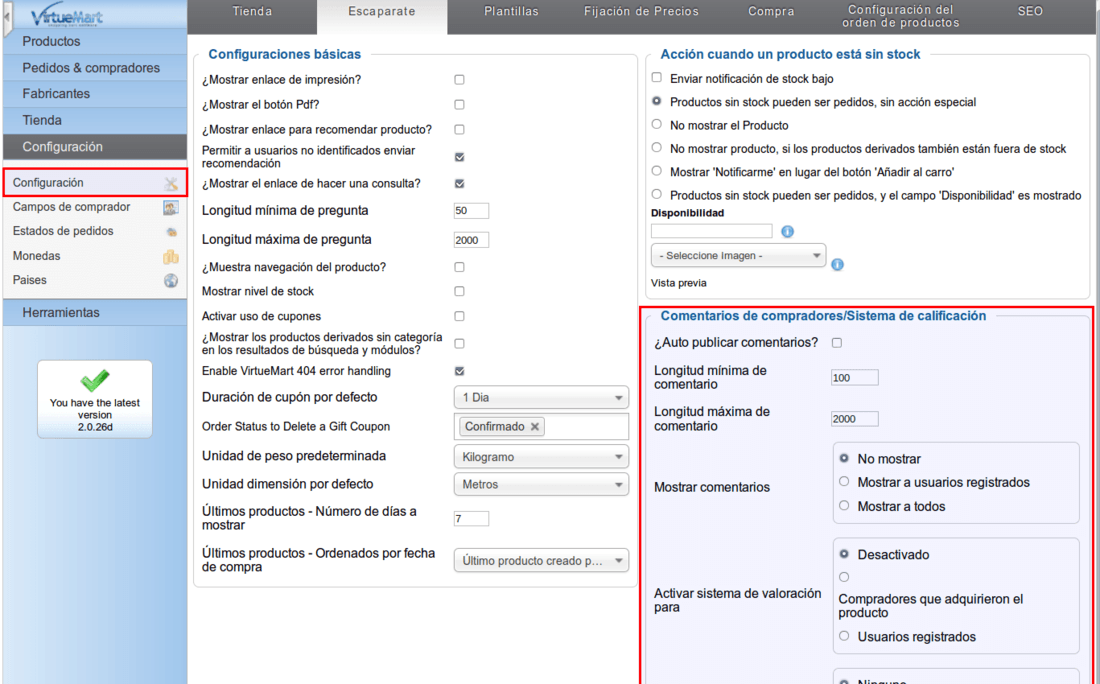Select Mostrar 'Notificarme' en lugar del botón radio
The width and height of the screenshot is (1100, 684).
657,170
